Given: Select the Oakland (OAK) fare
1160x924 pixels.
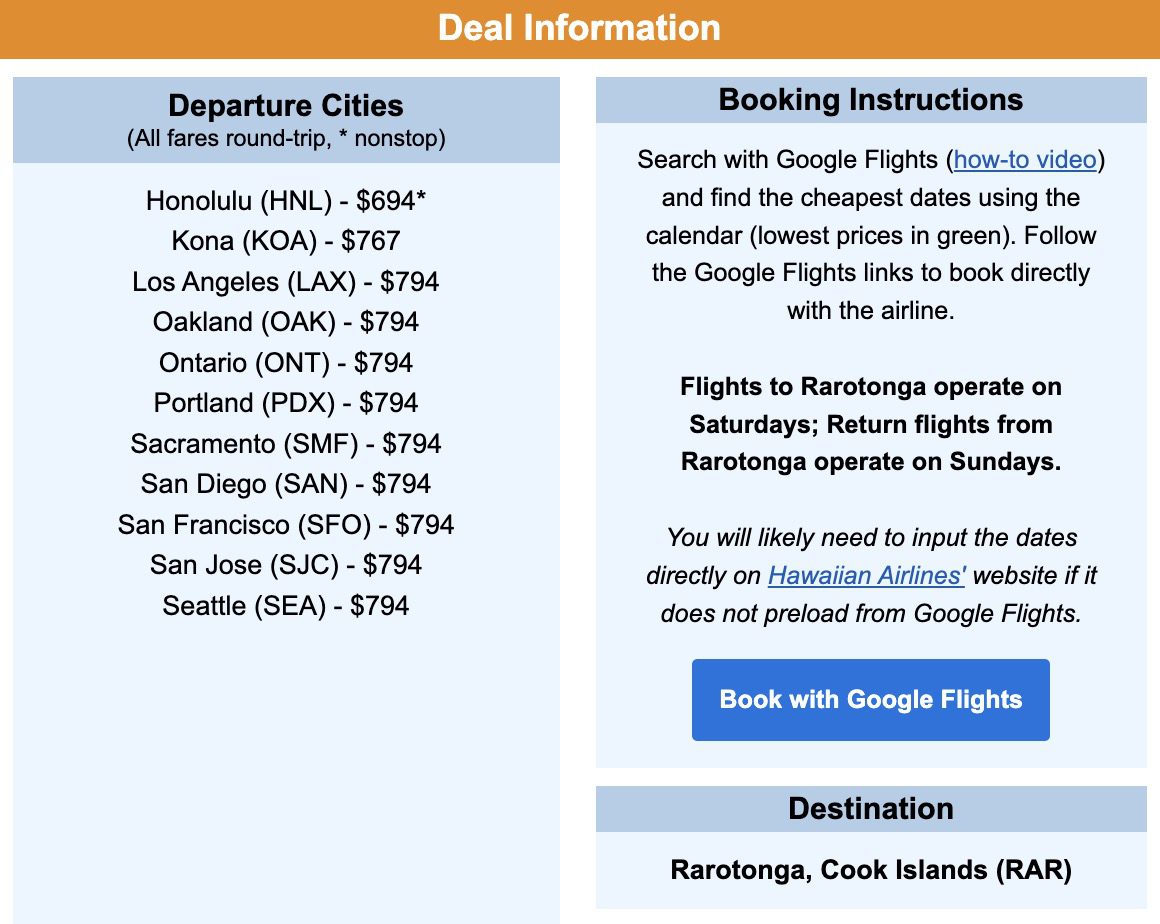Looking at the screenshot, I should tap(284, 322).
